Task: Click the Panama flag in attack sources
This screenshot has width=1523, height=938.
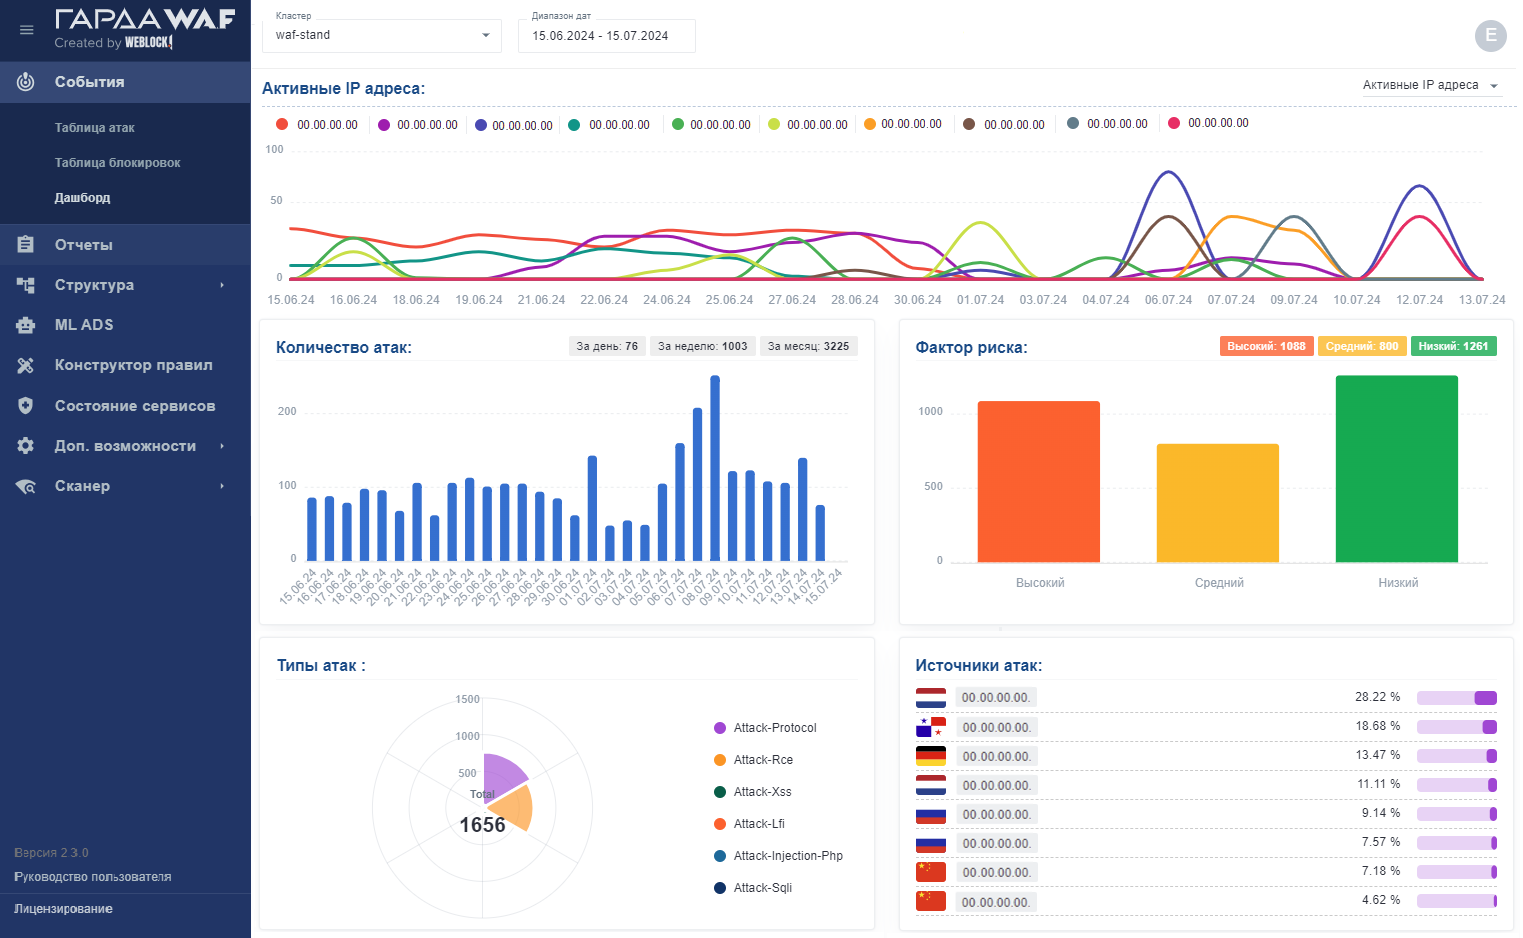Action: pos(930,726)
